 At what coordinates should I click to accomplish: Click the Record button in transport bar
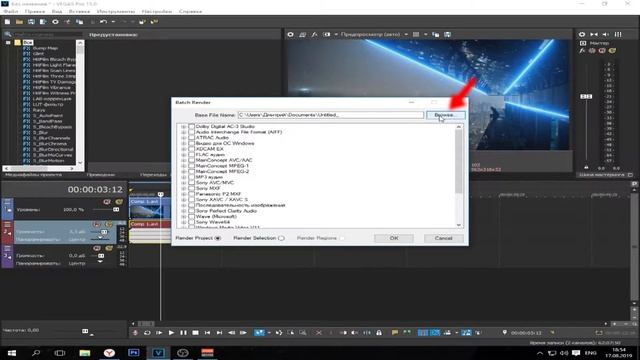135,333
